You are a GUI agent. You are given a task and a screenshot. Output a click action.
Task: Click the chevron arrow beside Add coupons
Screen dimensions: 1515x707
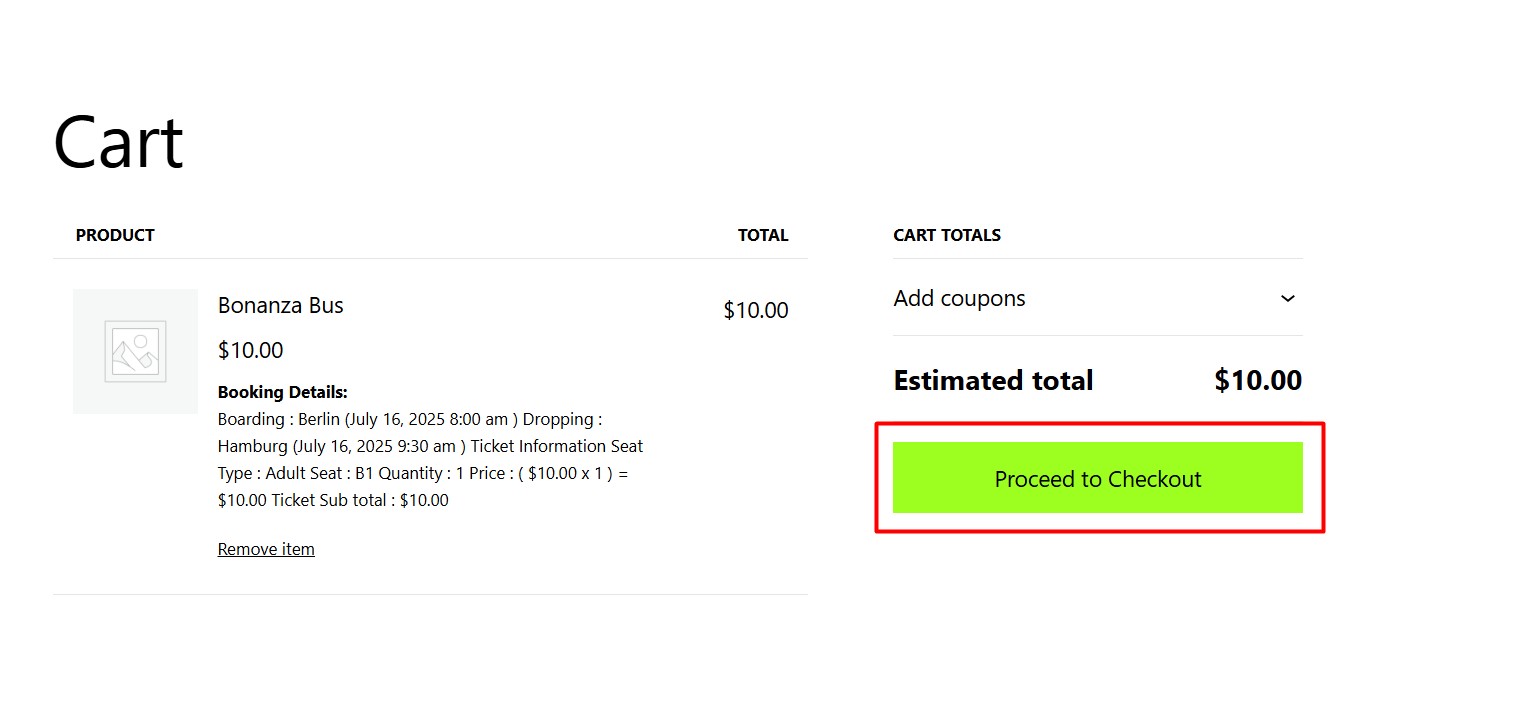pyautogui.click(x=1288, y=298)
